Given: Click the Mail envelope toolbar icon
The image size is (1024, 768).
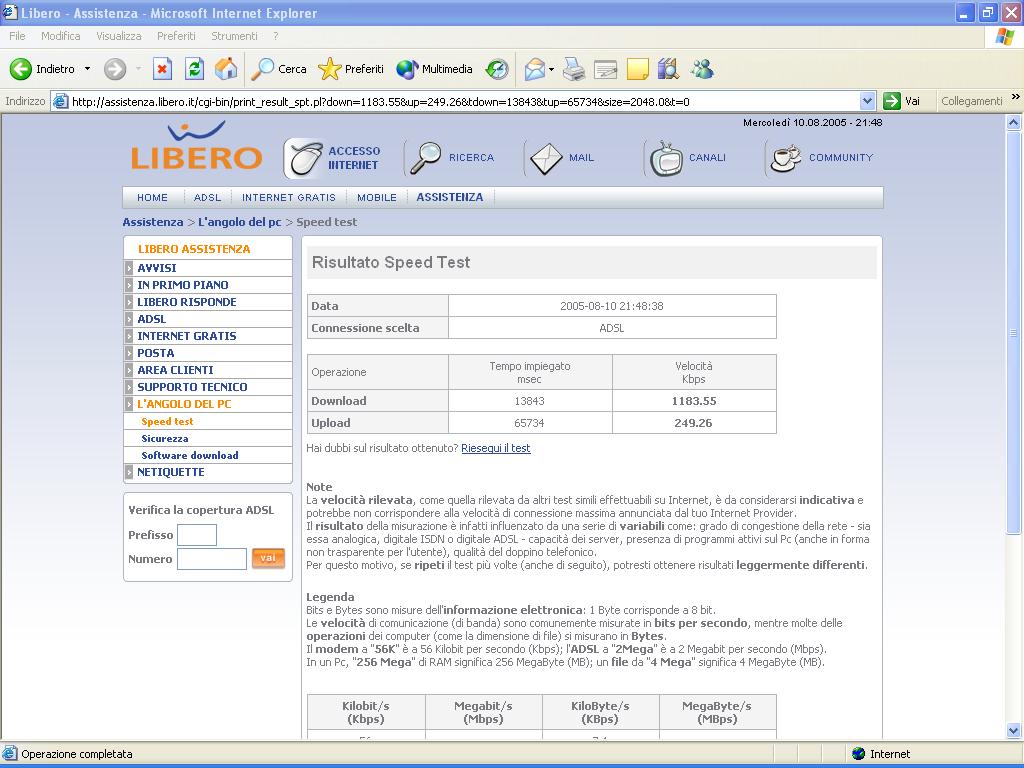Looking at the screenshot, I should [x=534, y=69].
